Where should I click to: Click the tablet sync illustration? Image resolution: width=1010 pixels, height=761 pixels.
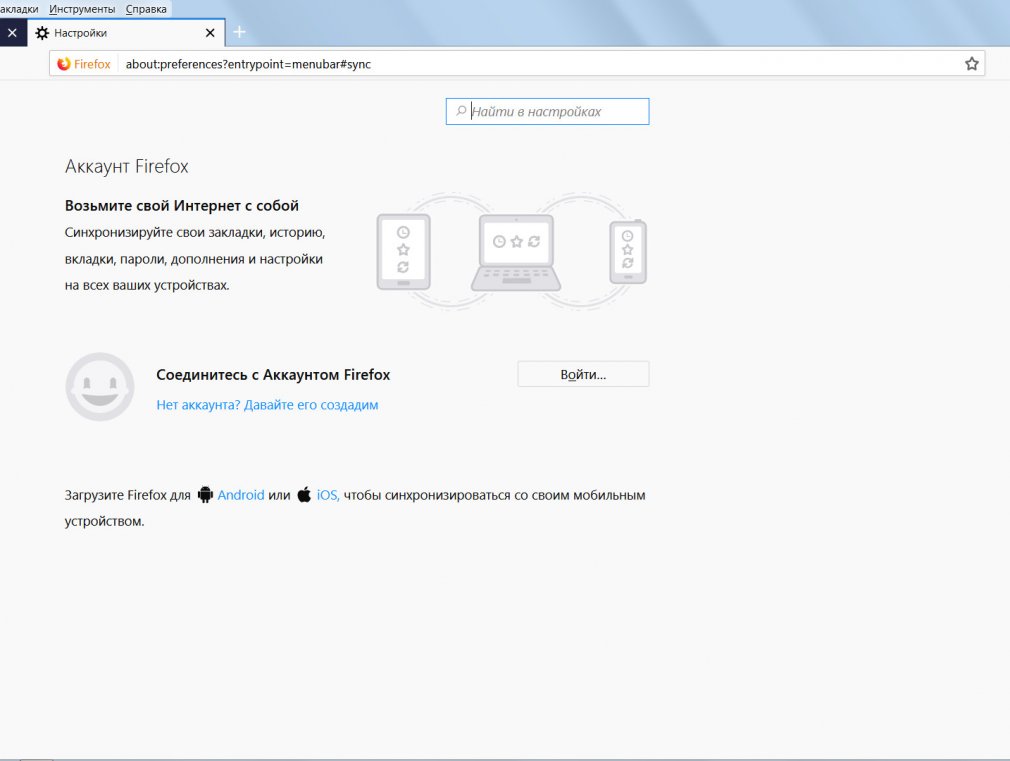(404, 252)
